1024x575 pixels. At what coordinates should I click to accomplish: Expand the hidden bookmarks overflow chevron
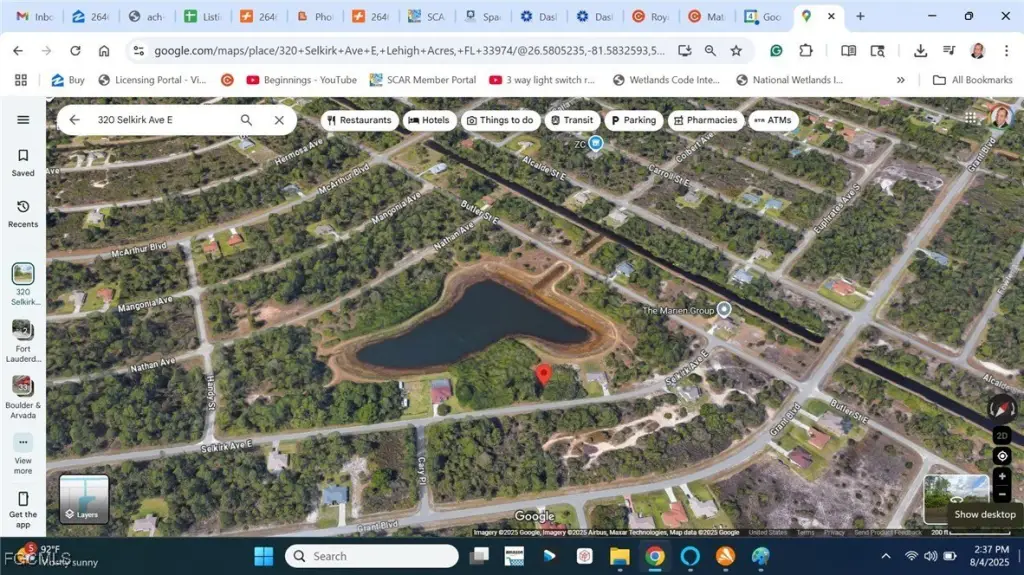point(901,80)
